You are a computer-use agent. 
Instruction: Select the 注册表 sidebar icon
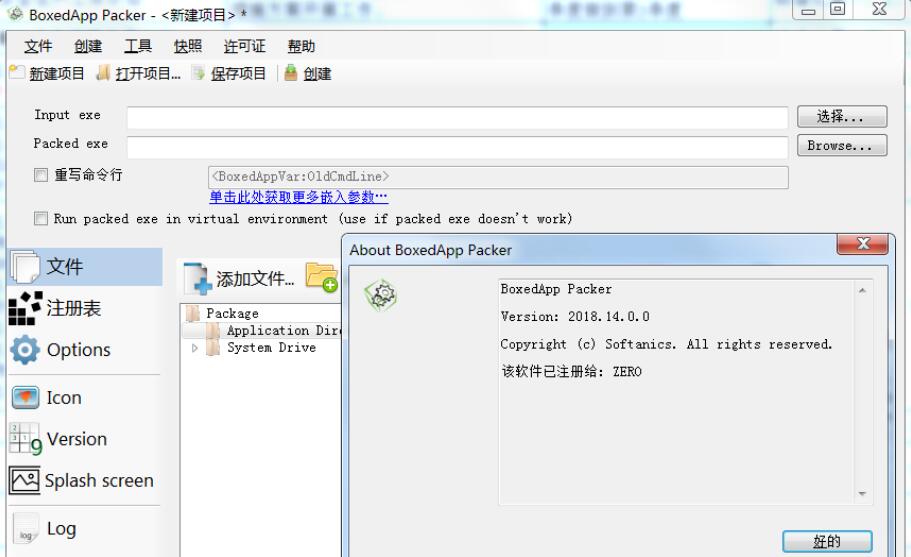26,308
